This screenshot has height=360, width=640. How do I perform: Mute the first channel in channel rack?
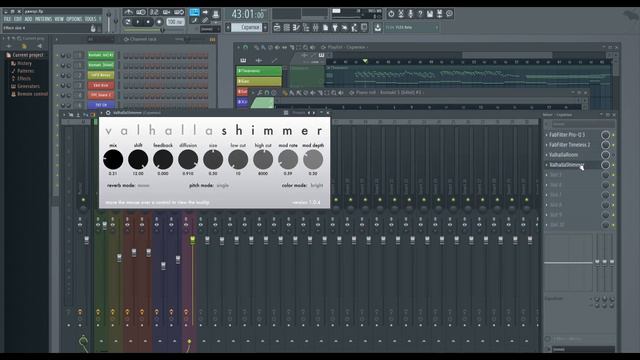pos(57,55)
